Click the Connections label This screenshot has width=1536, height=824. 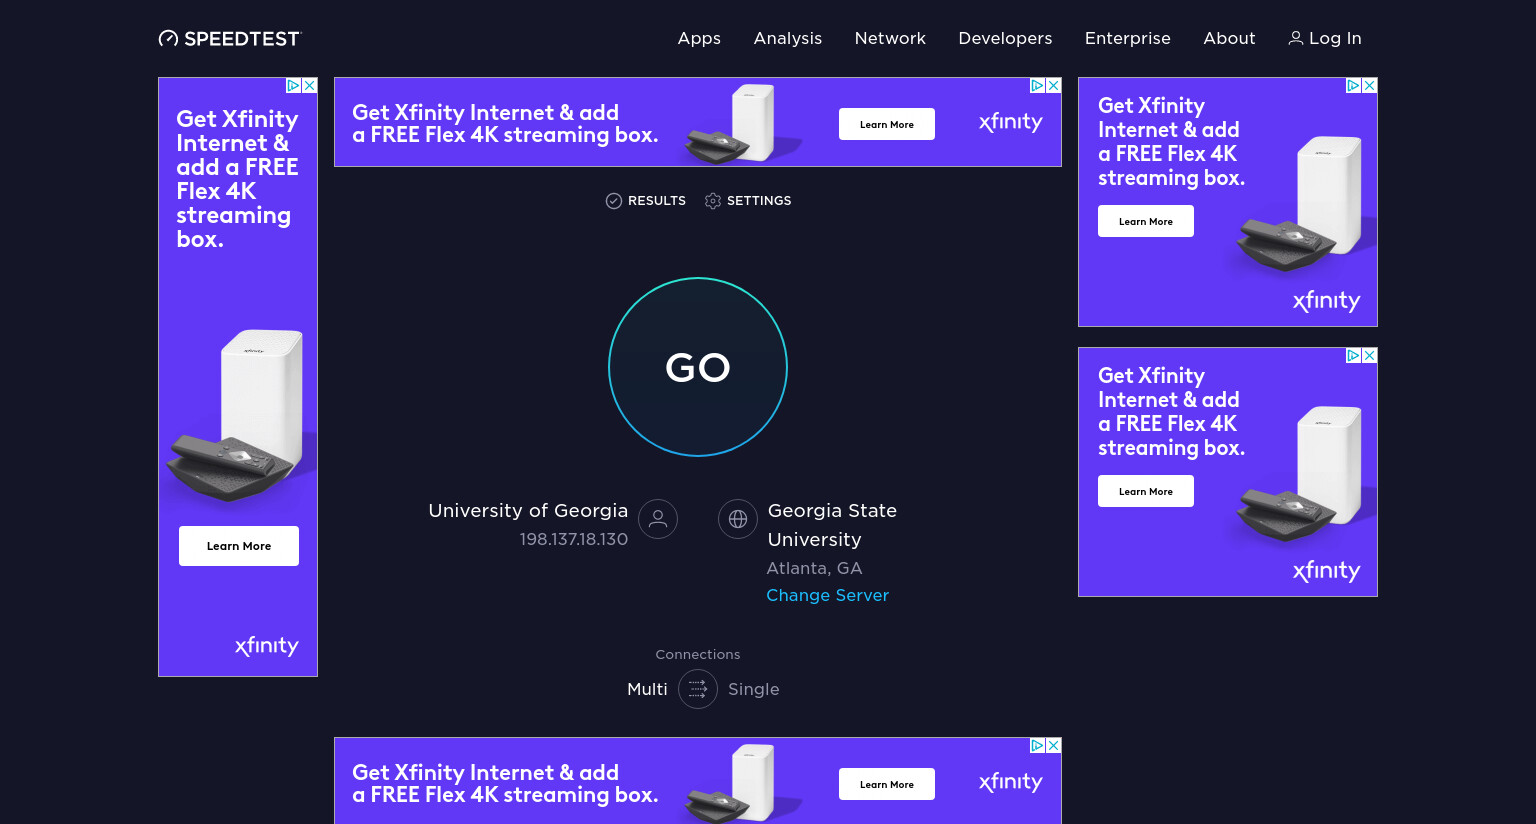(x=698, y=655)
